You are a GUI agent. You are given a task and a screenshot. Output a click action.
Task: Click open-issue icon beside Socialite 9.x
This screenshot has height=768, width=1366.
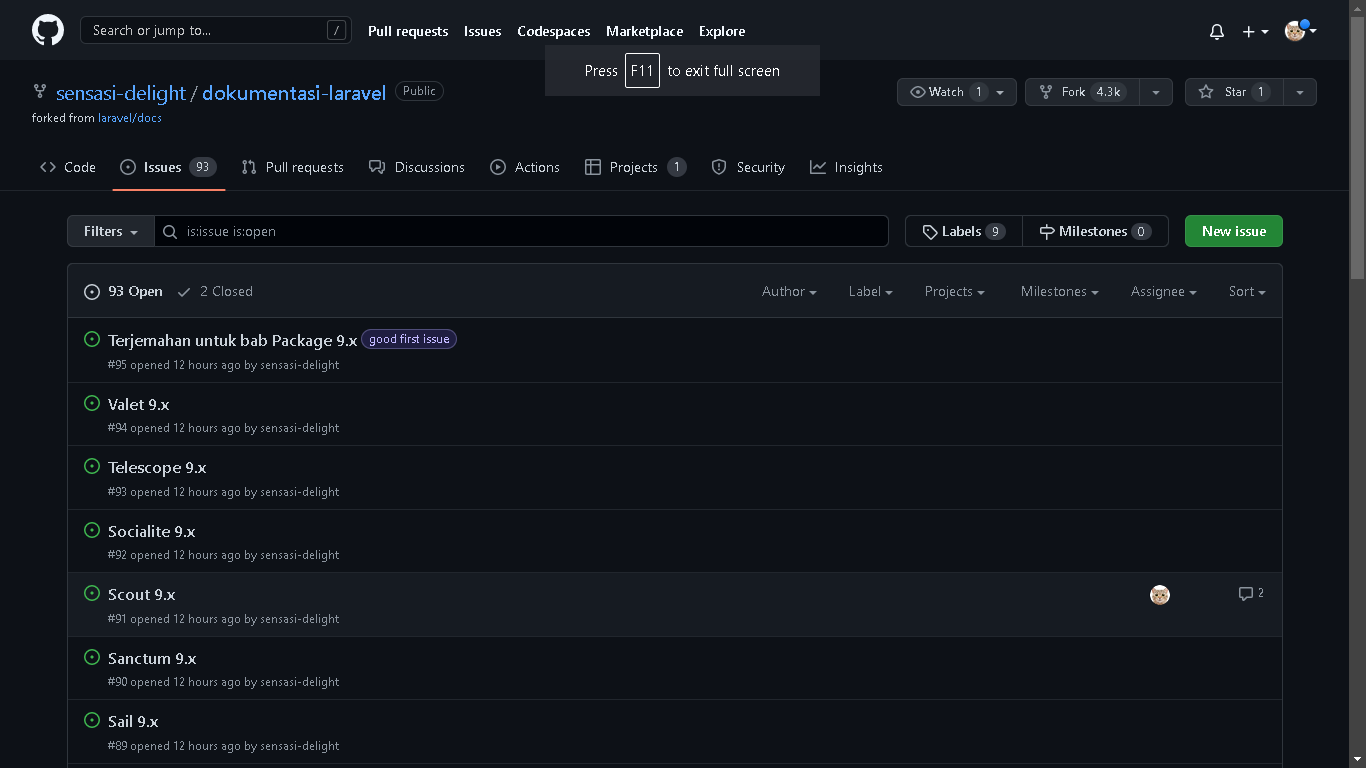coord(92,530)
